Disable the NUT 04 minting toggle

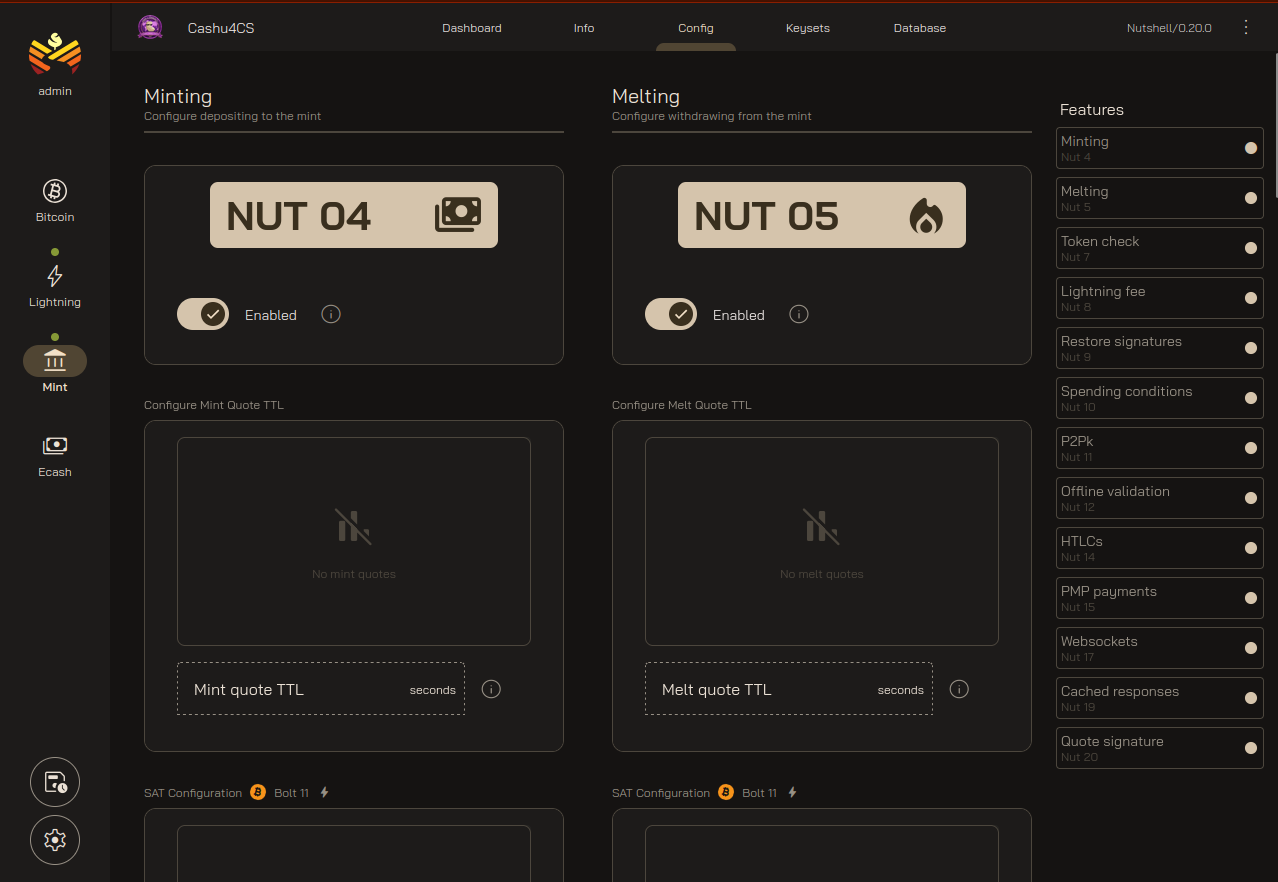pyautogui.click(x=203, y=314)
